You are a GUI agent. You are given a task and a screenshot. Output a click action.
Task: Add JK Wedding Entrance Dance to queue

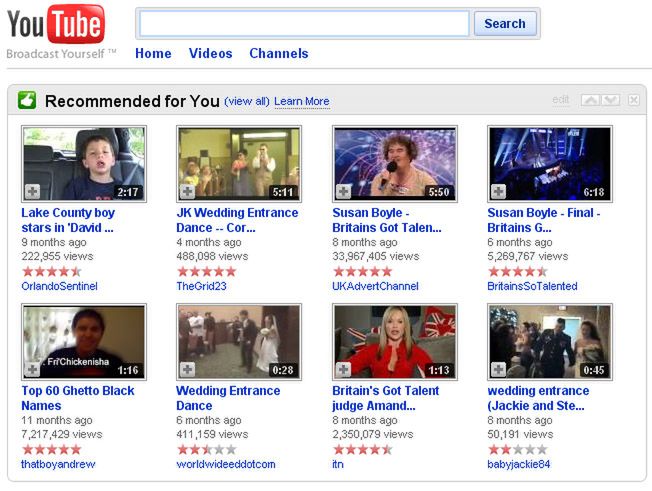188,192
